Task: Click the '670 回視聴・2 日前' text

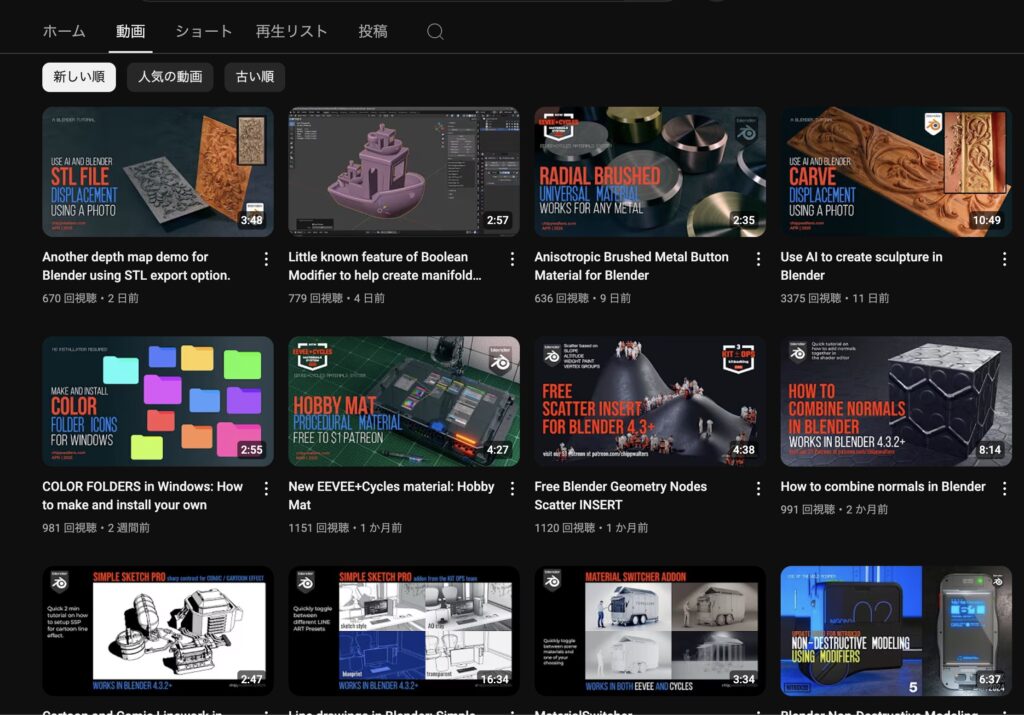Action: 90,298
